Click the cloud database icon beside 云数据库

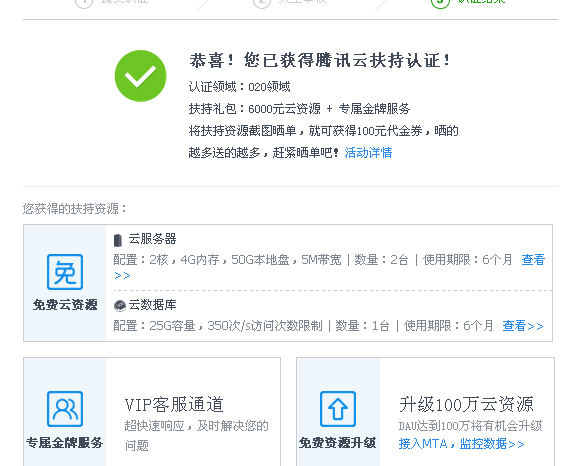click(x=119, y=306)
